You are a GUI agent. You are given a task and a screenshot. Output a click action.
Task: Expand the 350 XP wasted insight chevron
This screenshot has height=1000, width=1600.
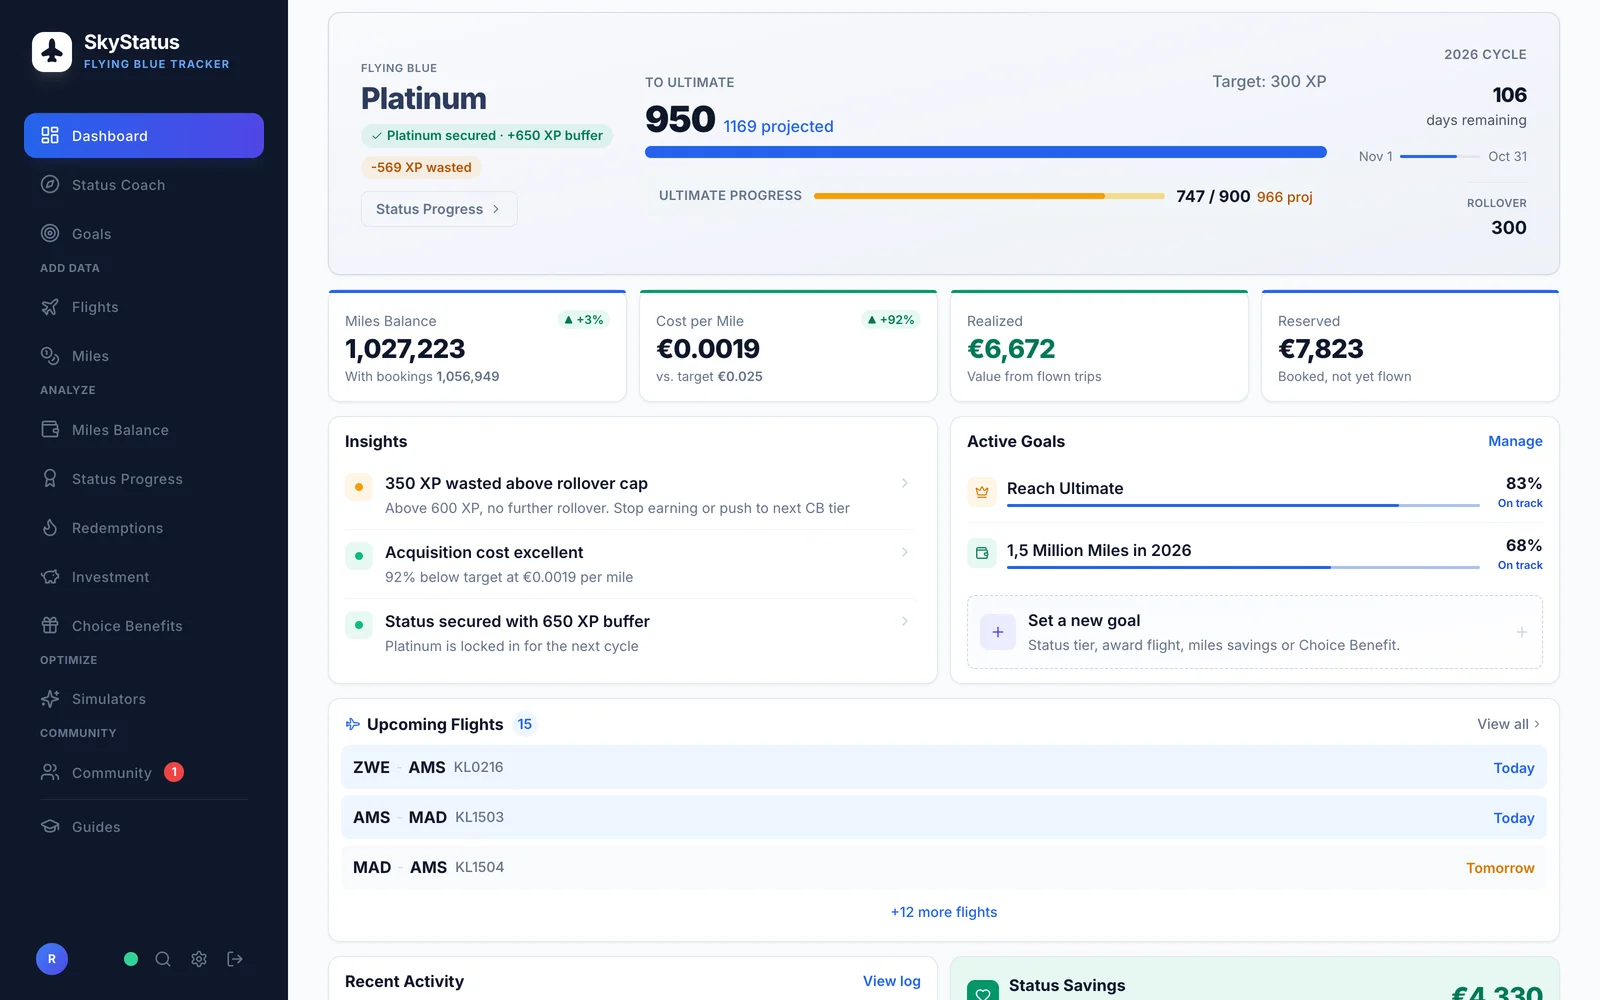[905, 483]
